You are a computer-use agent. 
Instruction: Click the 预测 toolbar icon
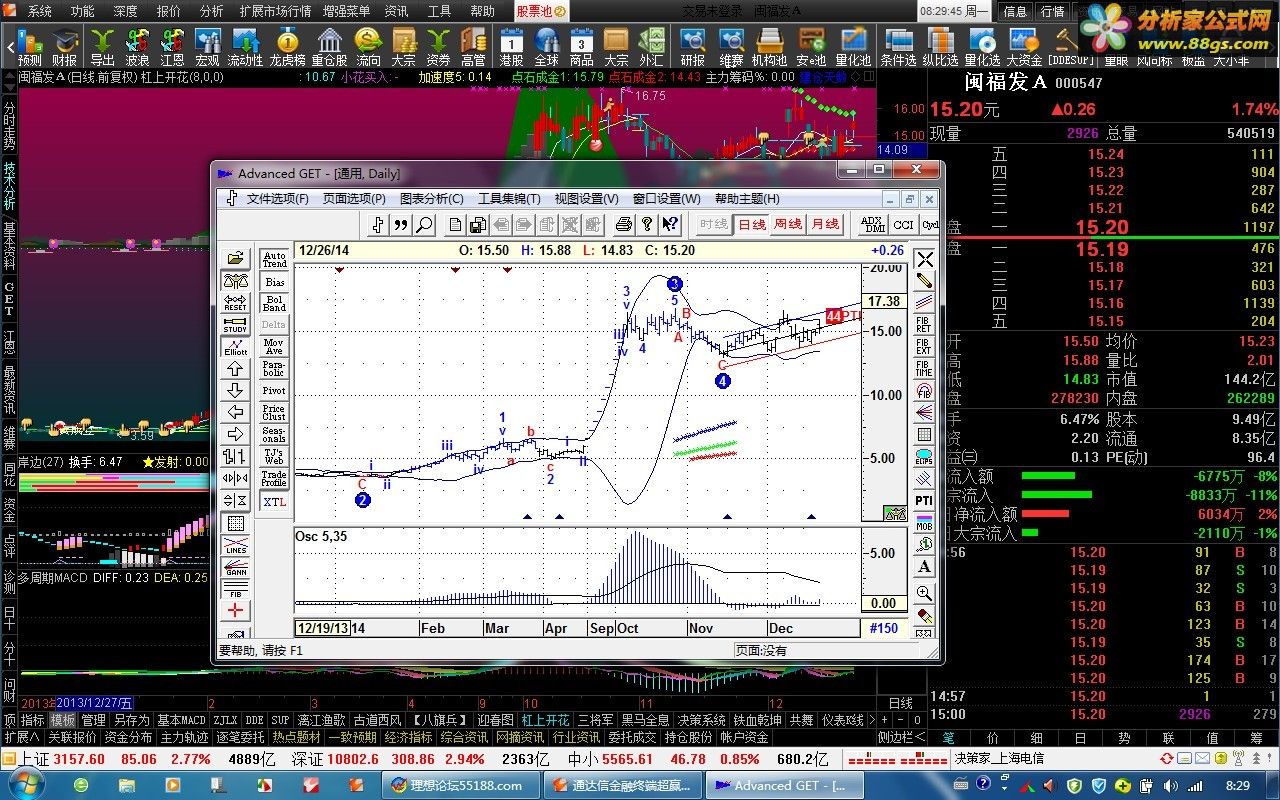coord(30,46)
